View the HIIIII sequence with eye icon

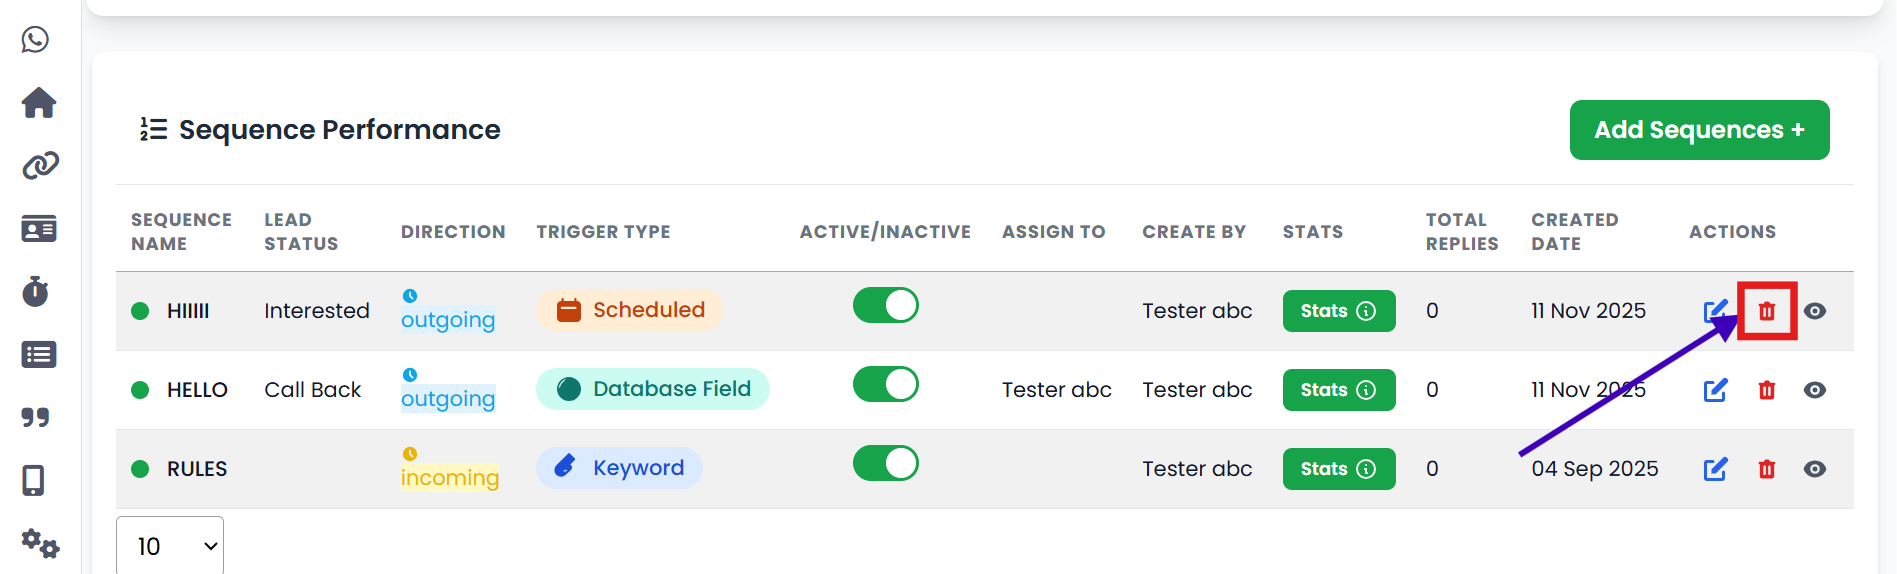click(1815, 311)
